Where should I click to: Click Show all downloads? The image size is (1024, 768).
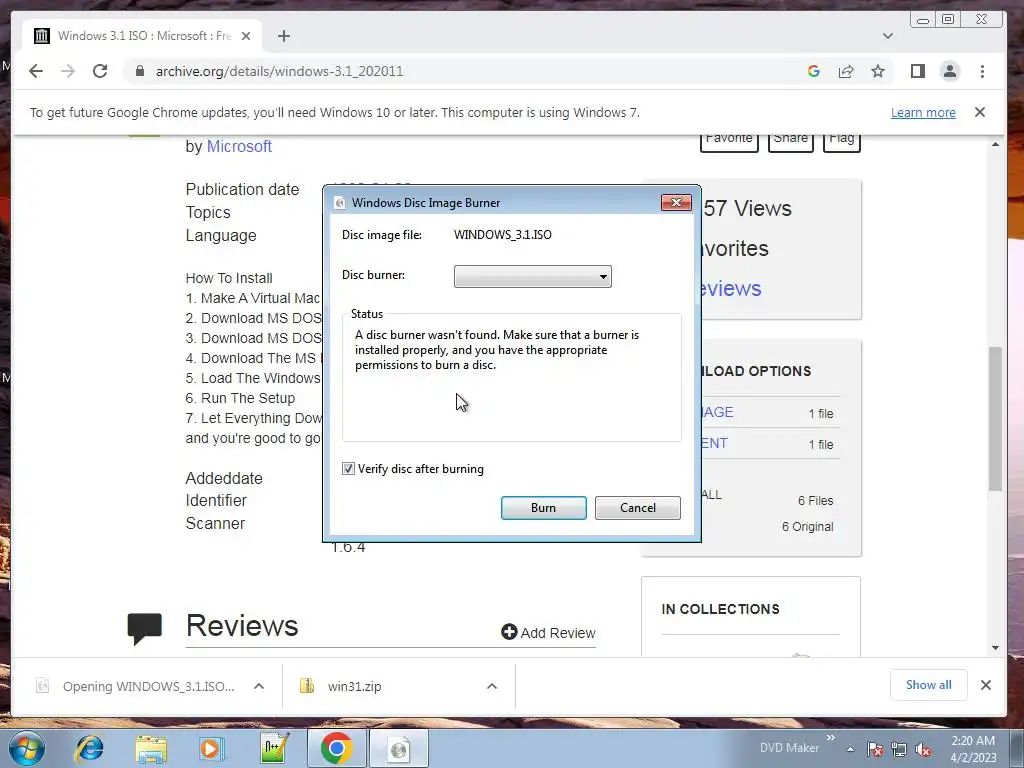click(928, 684)
